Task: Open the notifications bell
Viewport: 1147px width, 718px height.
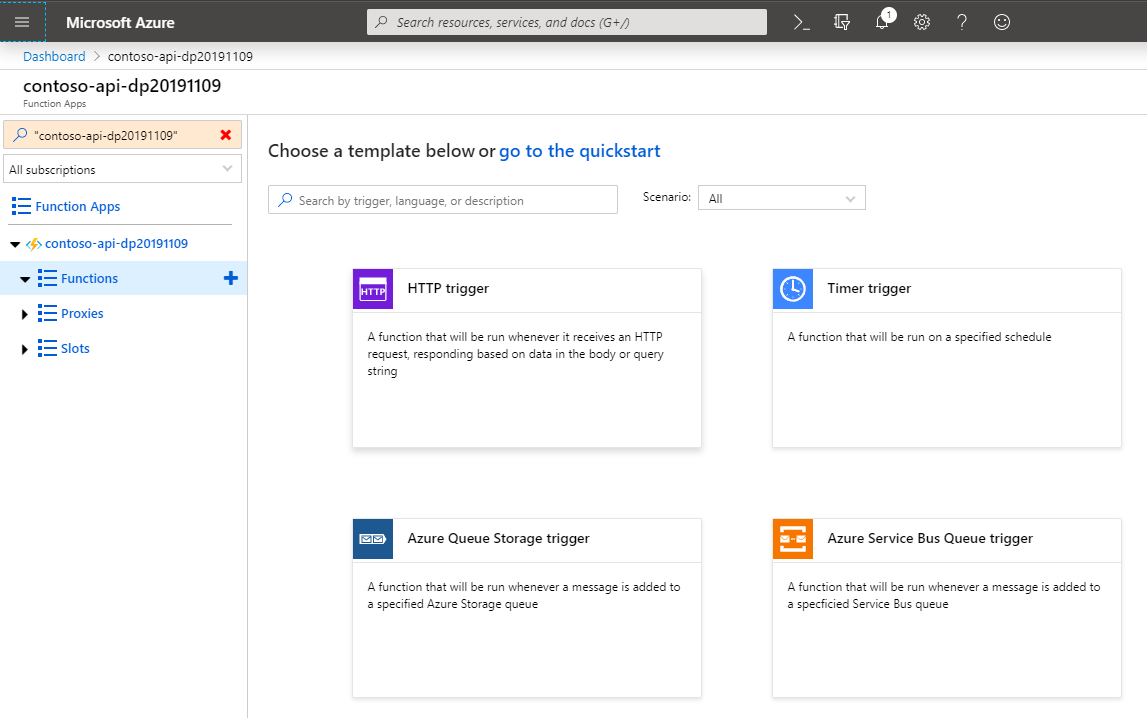Action: (881, 21)
